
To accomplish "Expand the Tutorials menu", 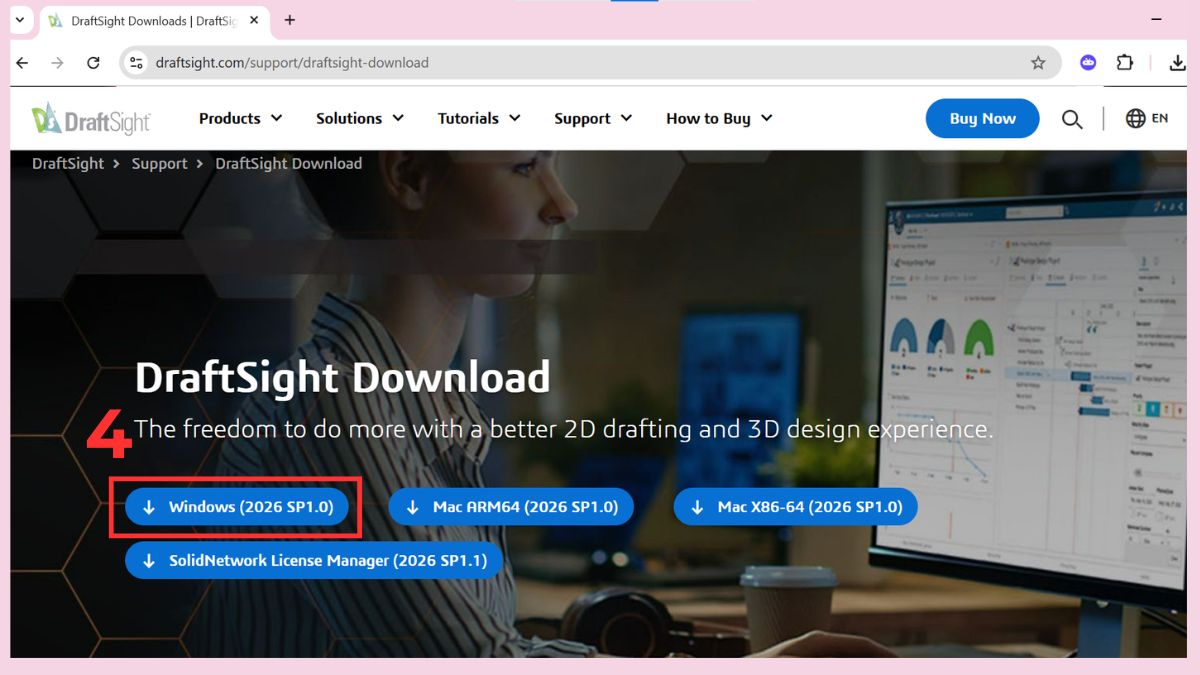I will coord(479,118).
